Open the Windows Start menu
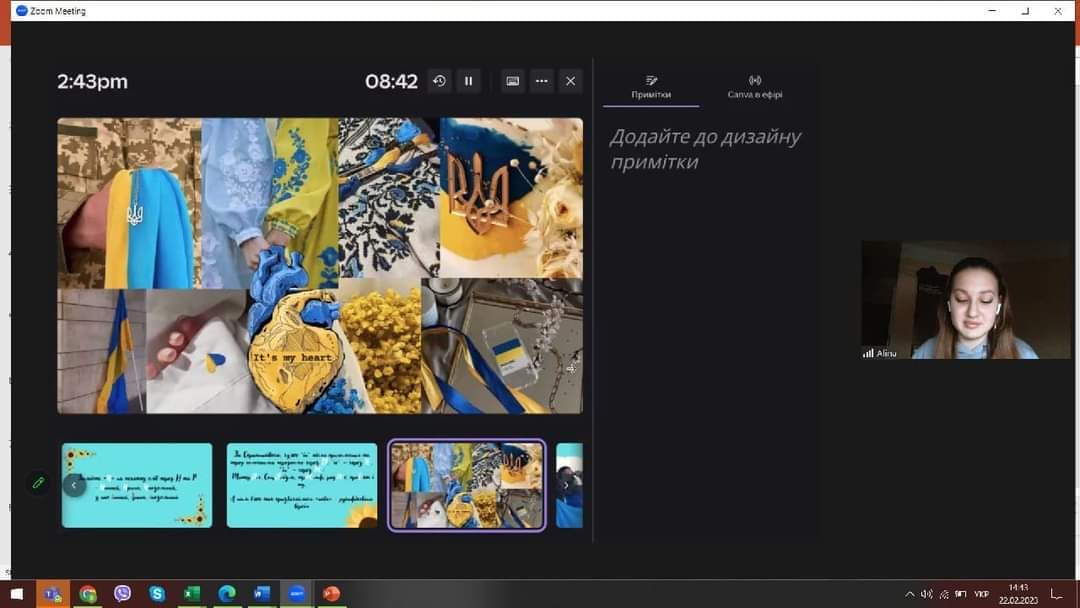1080x608 pixels. 17,594
